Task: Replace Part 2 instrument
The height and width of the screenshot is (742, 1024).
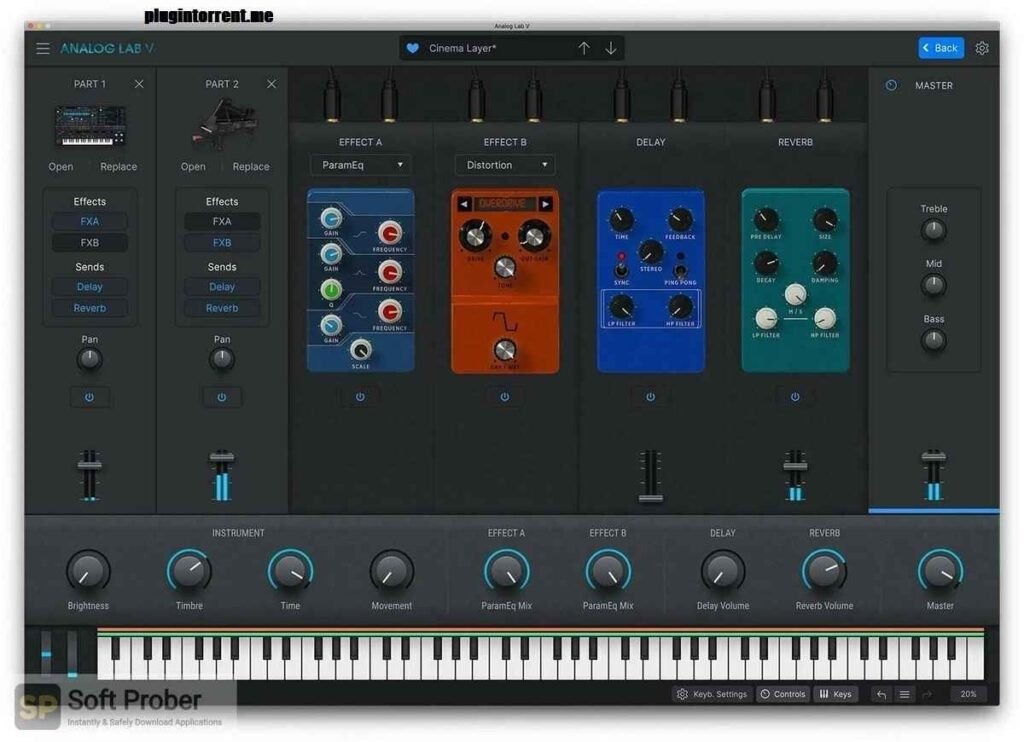Action: tap(251, 167)
